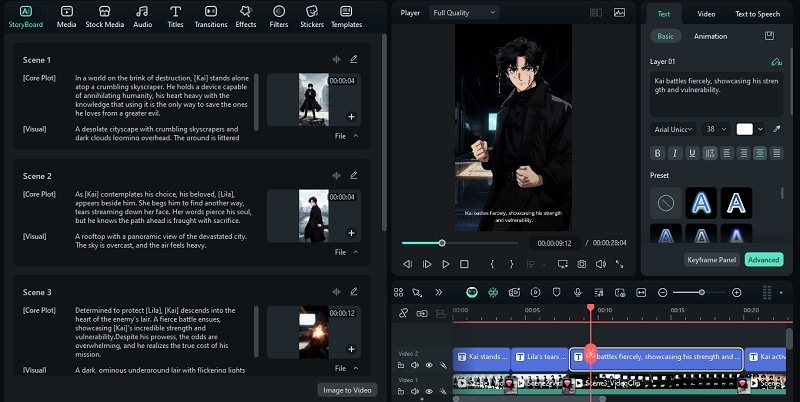The width and height of the screenshot is (800, 402).
Task: Set mark out point brace
Action: pyautogui.click(x=511, y=264)
